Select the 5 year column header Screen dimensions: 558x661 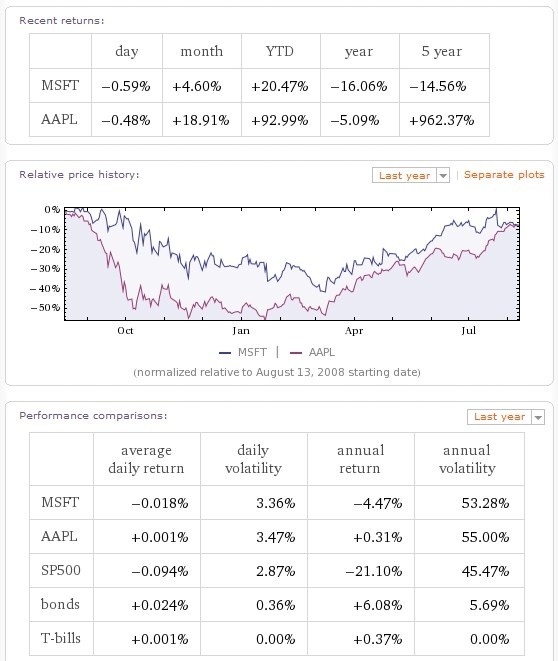(442, 51)
